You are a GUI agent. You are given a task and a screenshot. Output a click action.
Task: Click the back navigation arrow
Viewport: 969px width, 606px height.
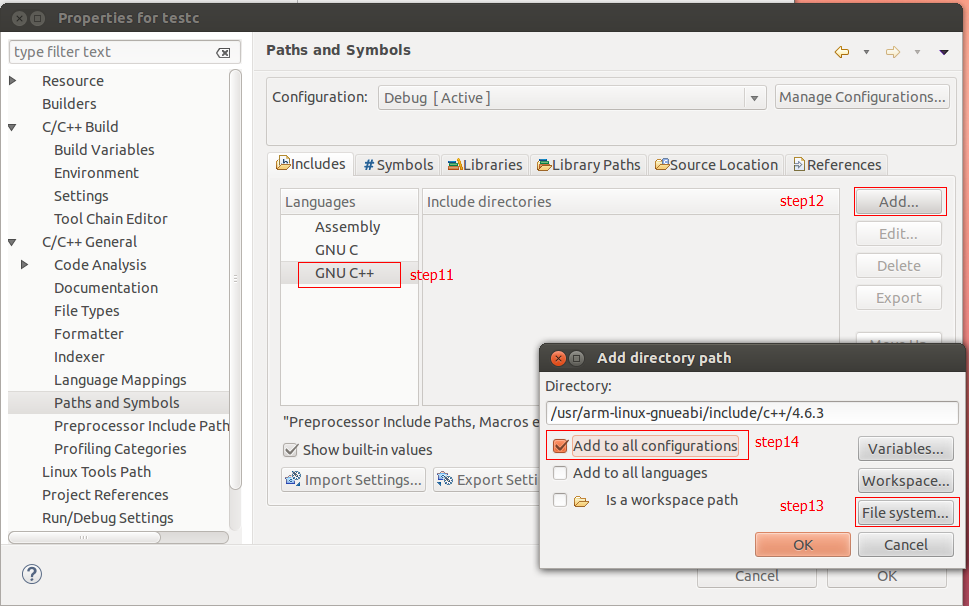tap(842, 52)
